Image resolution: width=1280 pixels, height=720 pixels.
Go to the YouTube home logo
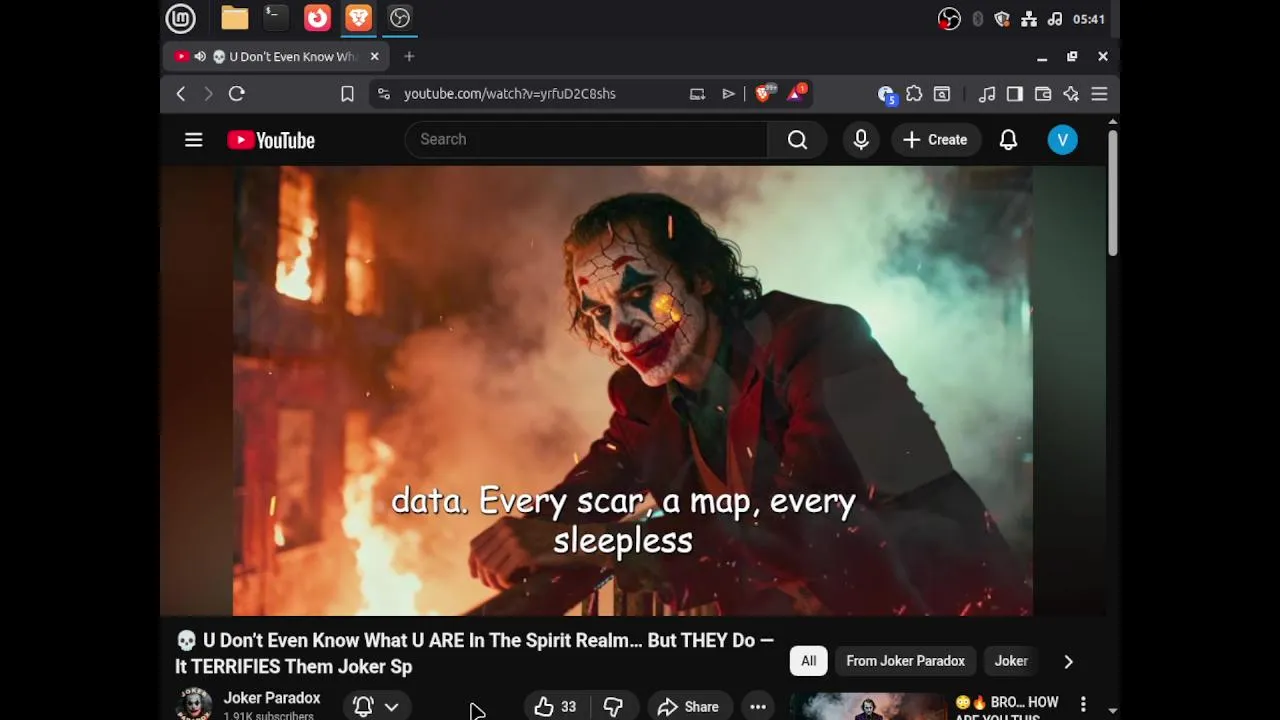tap(271, 140)
